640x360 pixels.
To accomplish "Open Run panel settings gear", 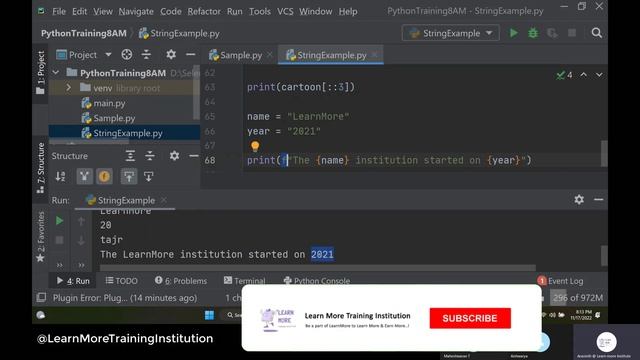I will [579, 200].
